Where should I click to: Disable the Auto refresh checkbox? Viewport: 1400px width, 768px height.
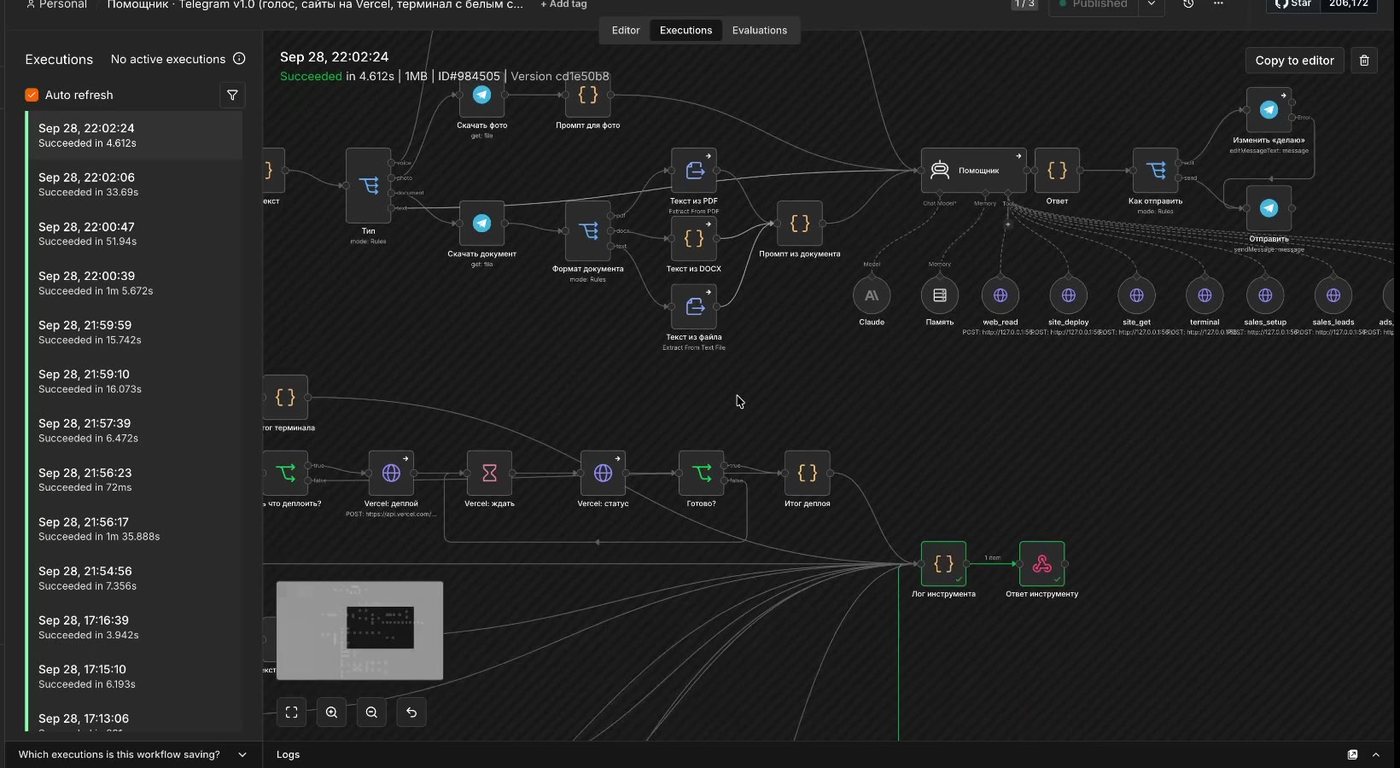pos(32,95)
